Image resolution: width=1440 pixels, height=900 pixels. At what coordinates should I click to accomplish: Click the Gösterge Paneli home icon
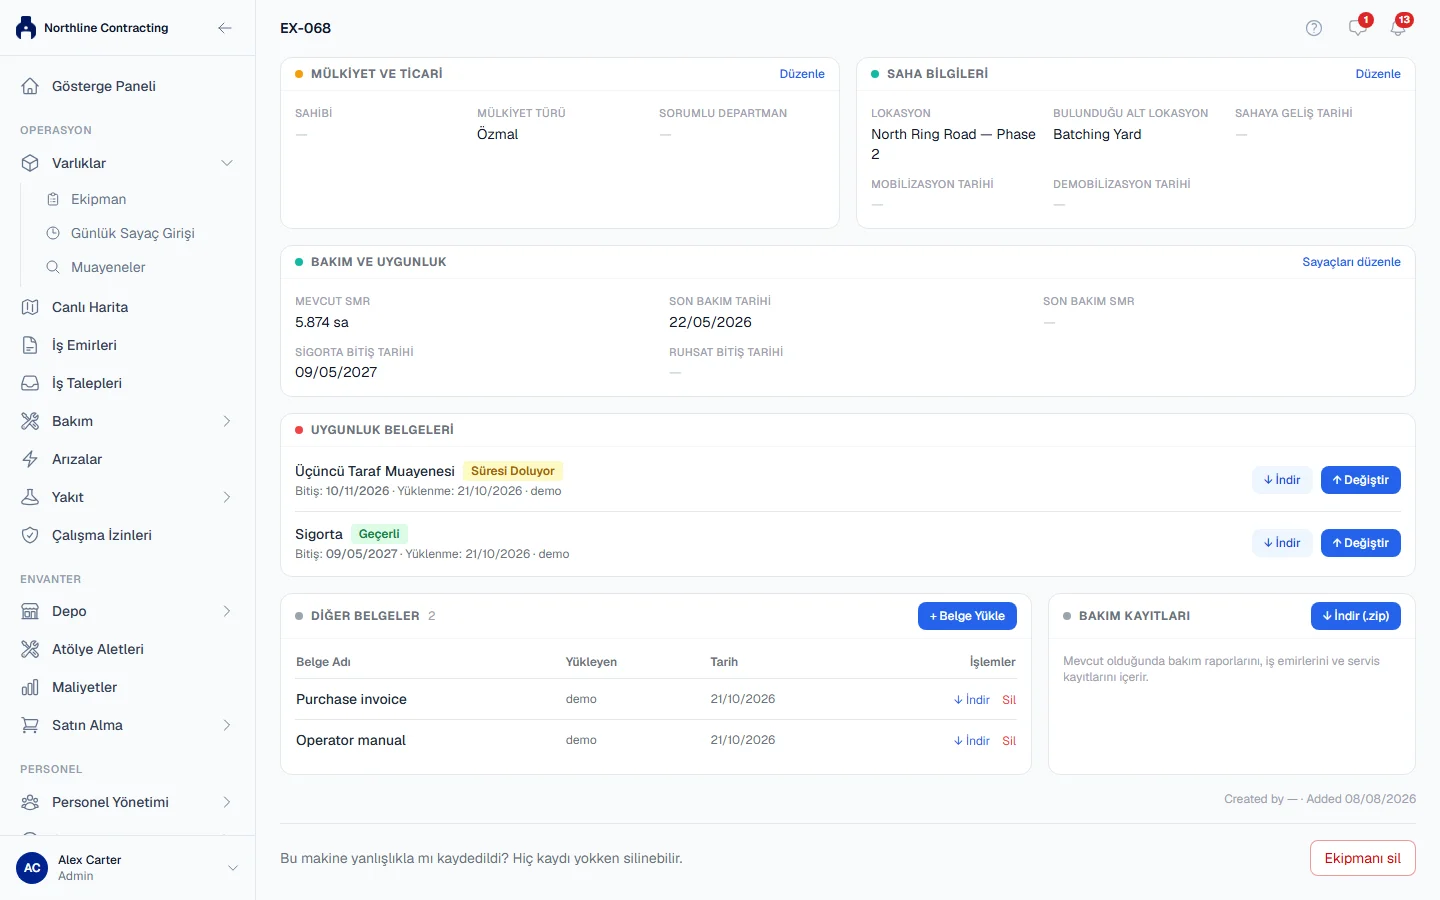(x=30, y=86)
